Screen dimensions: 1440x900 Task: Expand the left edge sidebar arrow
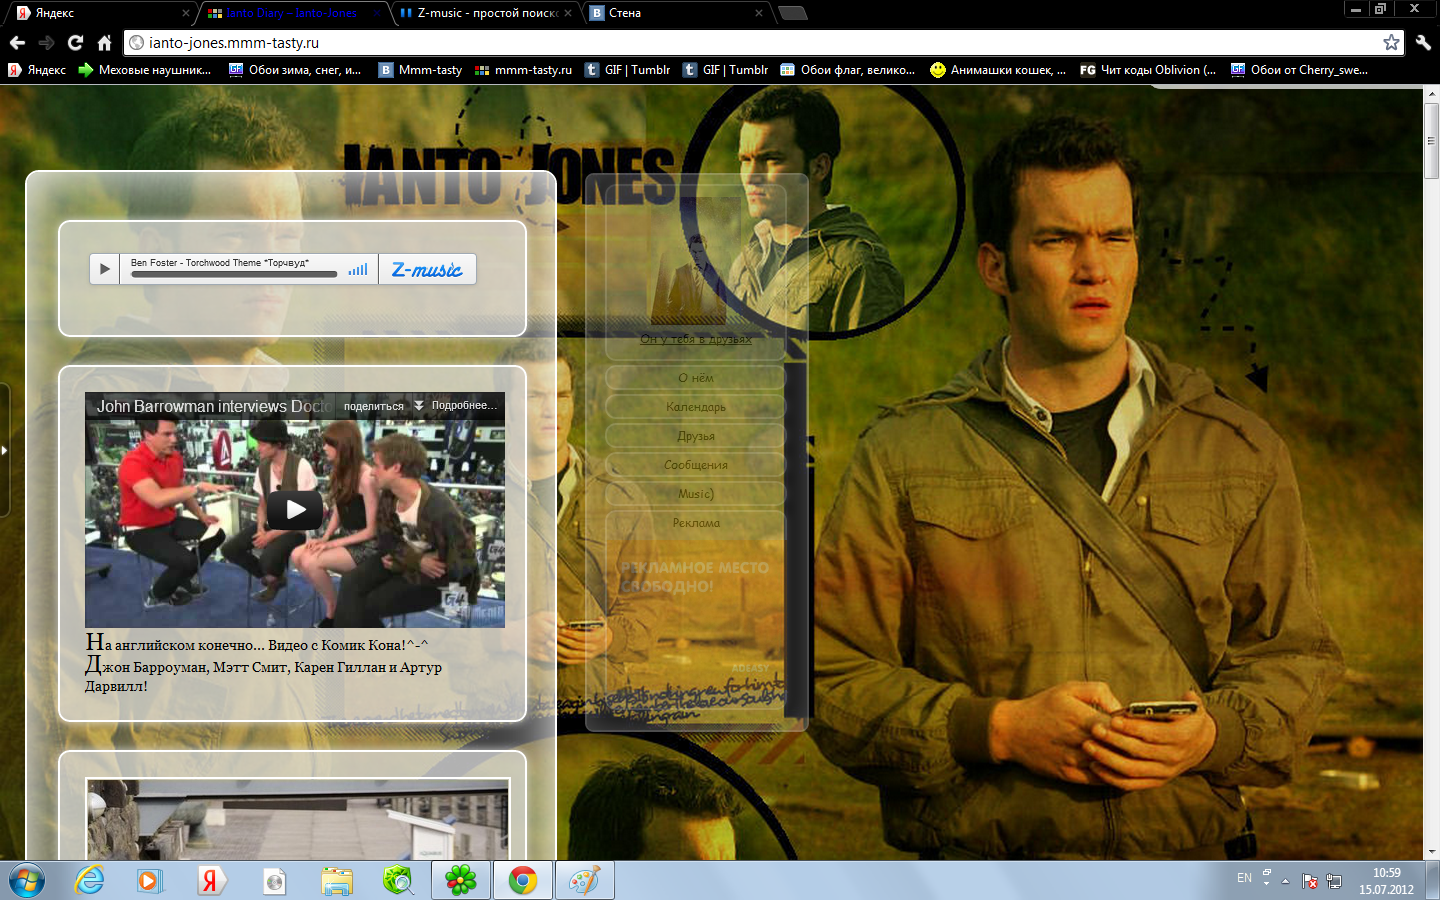point(4,451)
